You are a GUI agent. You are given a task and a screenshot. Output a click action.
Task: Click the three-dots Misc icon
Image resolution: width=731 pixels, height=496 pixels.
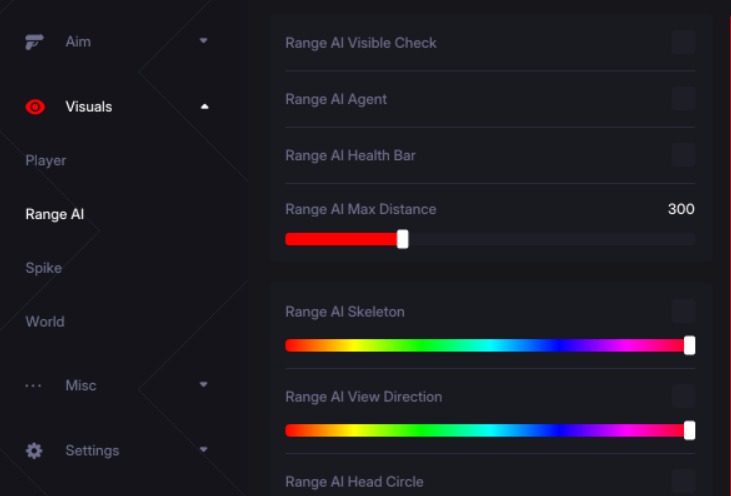[x=34, y=386]
